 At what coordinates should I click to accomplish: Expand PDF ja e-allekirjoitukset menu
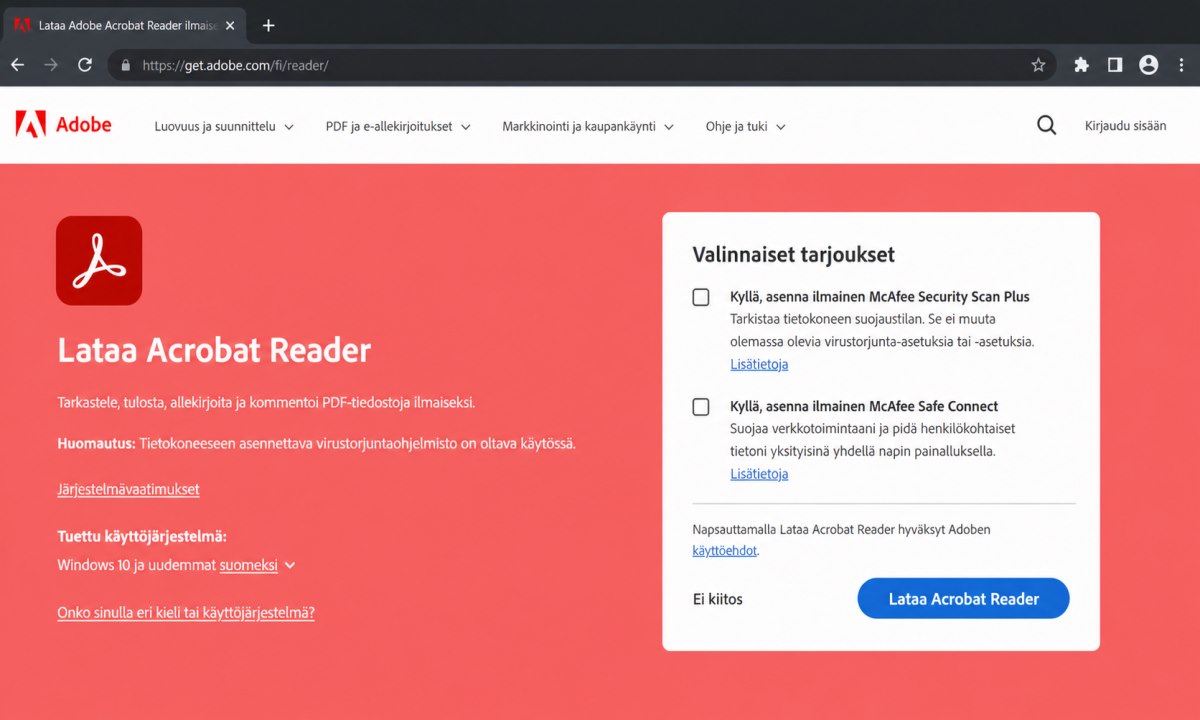[398, 127]
